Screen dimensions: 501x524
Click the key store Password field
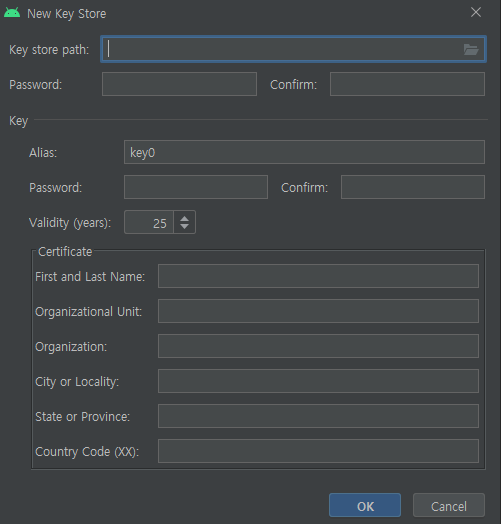tap(179, 84)
